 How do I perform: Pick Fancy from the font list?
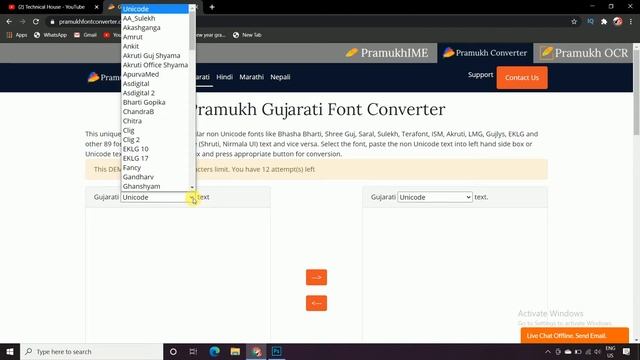(155, 168)
